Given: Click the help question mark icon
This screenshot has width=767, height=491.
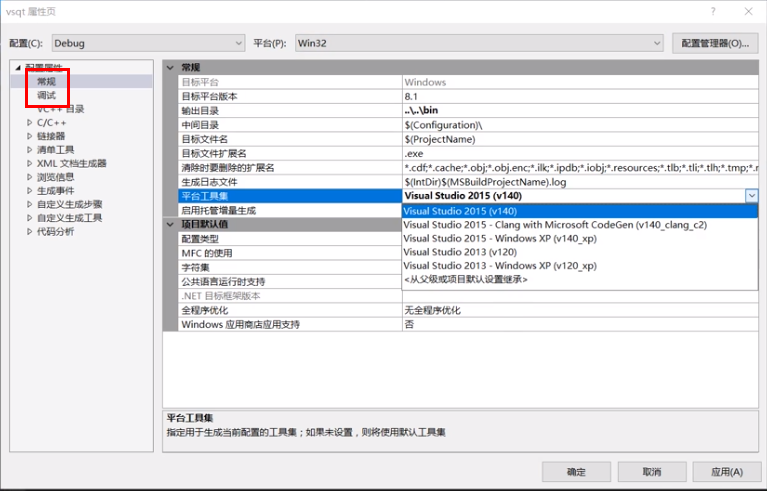Looking at the screenshot, I should [x=712, y=10].
